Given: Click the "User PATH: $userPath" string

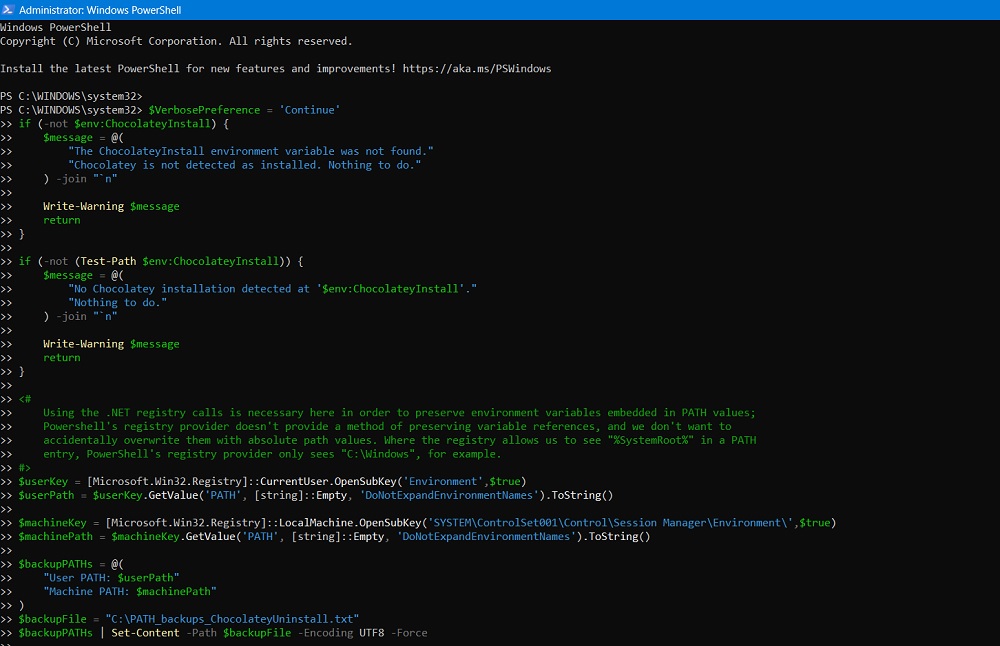Looking at the screenshot, I should pyautogui.click(x=111, y=577).
